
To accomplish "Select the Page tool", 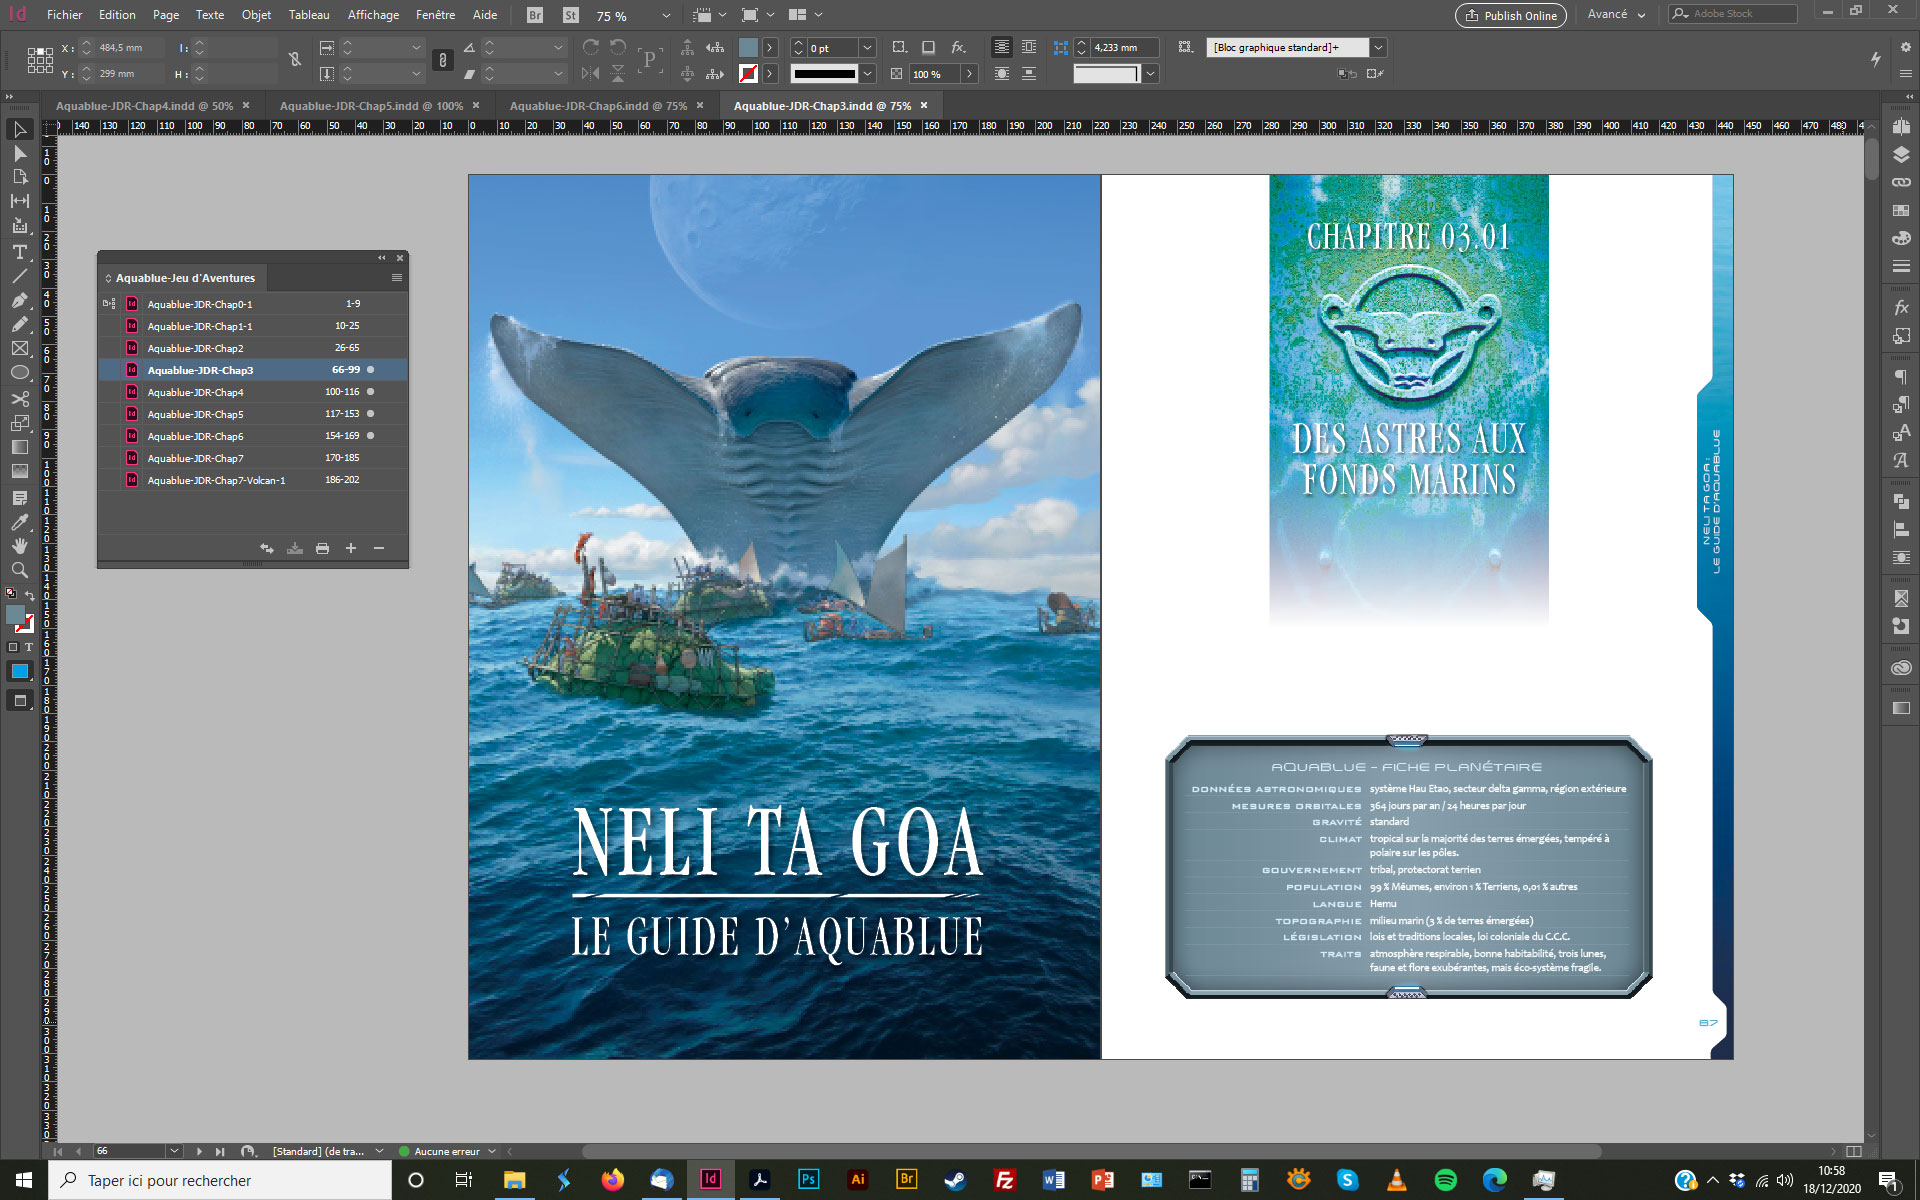I will (19, 177).
